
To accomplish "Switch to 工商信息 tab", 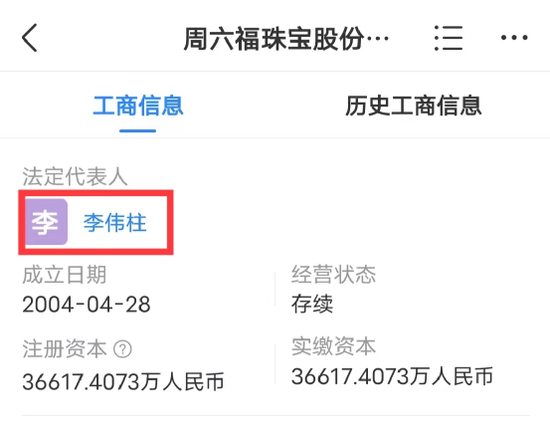I will (x=138, y=105).
